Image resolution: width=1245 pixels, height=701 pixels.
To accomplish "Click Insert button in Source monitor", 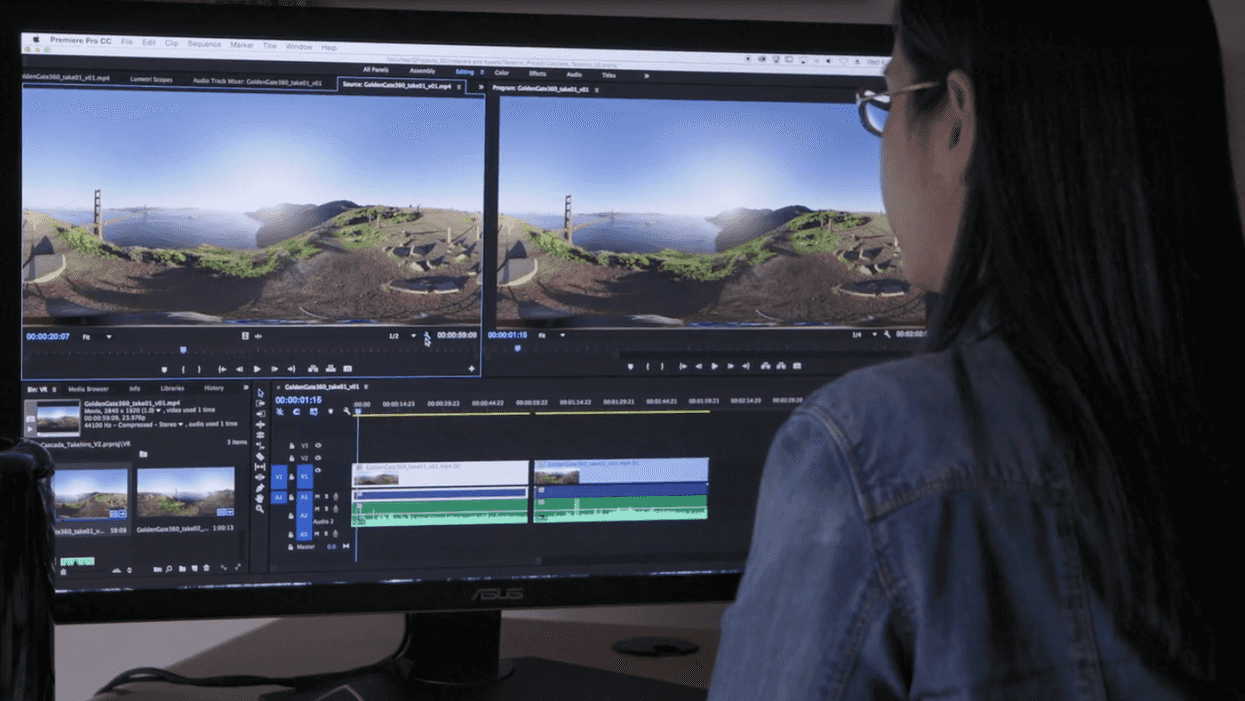I will pos(313,369).
